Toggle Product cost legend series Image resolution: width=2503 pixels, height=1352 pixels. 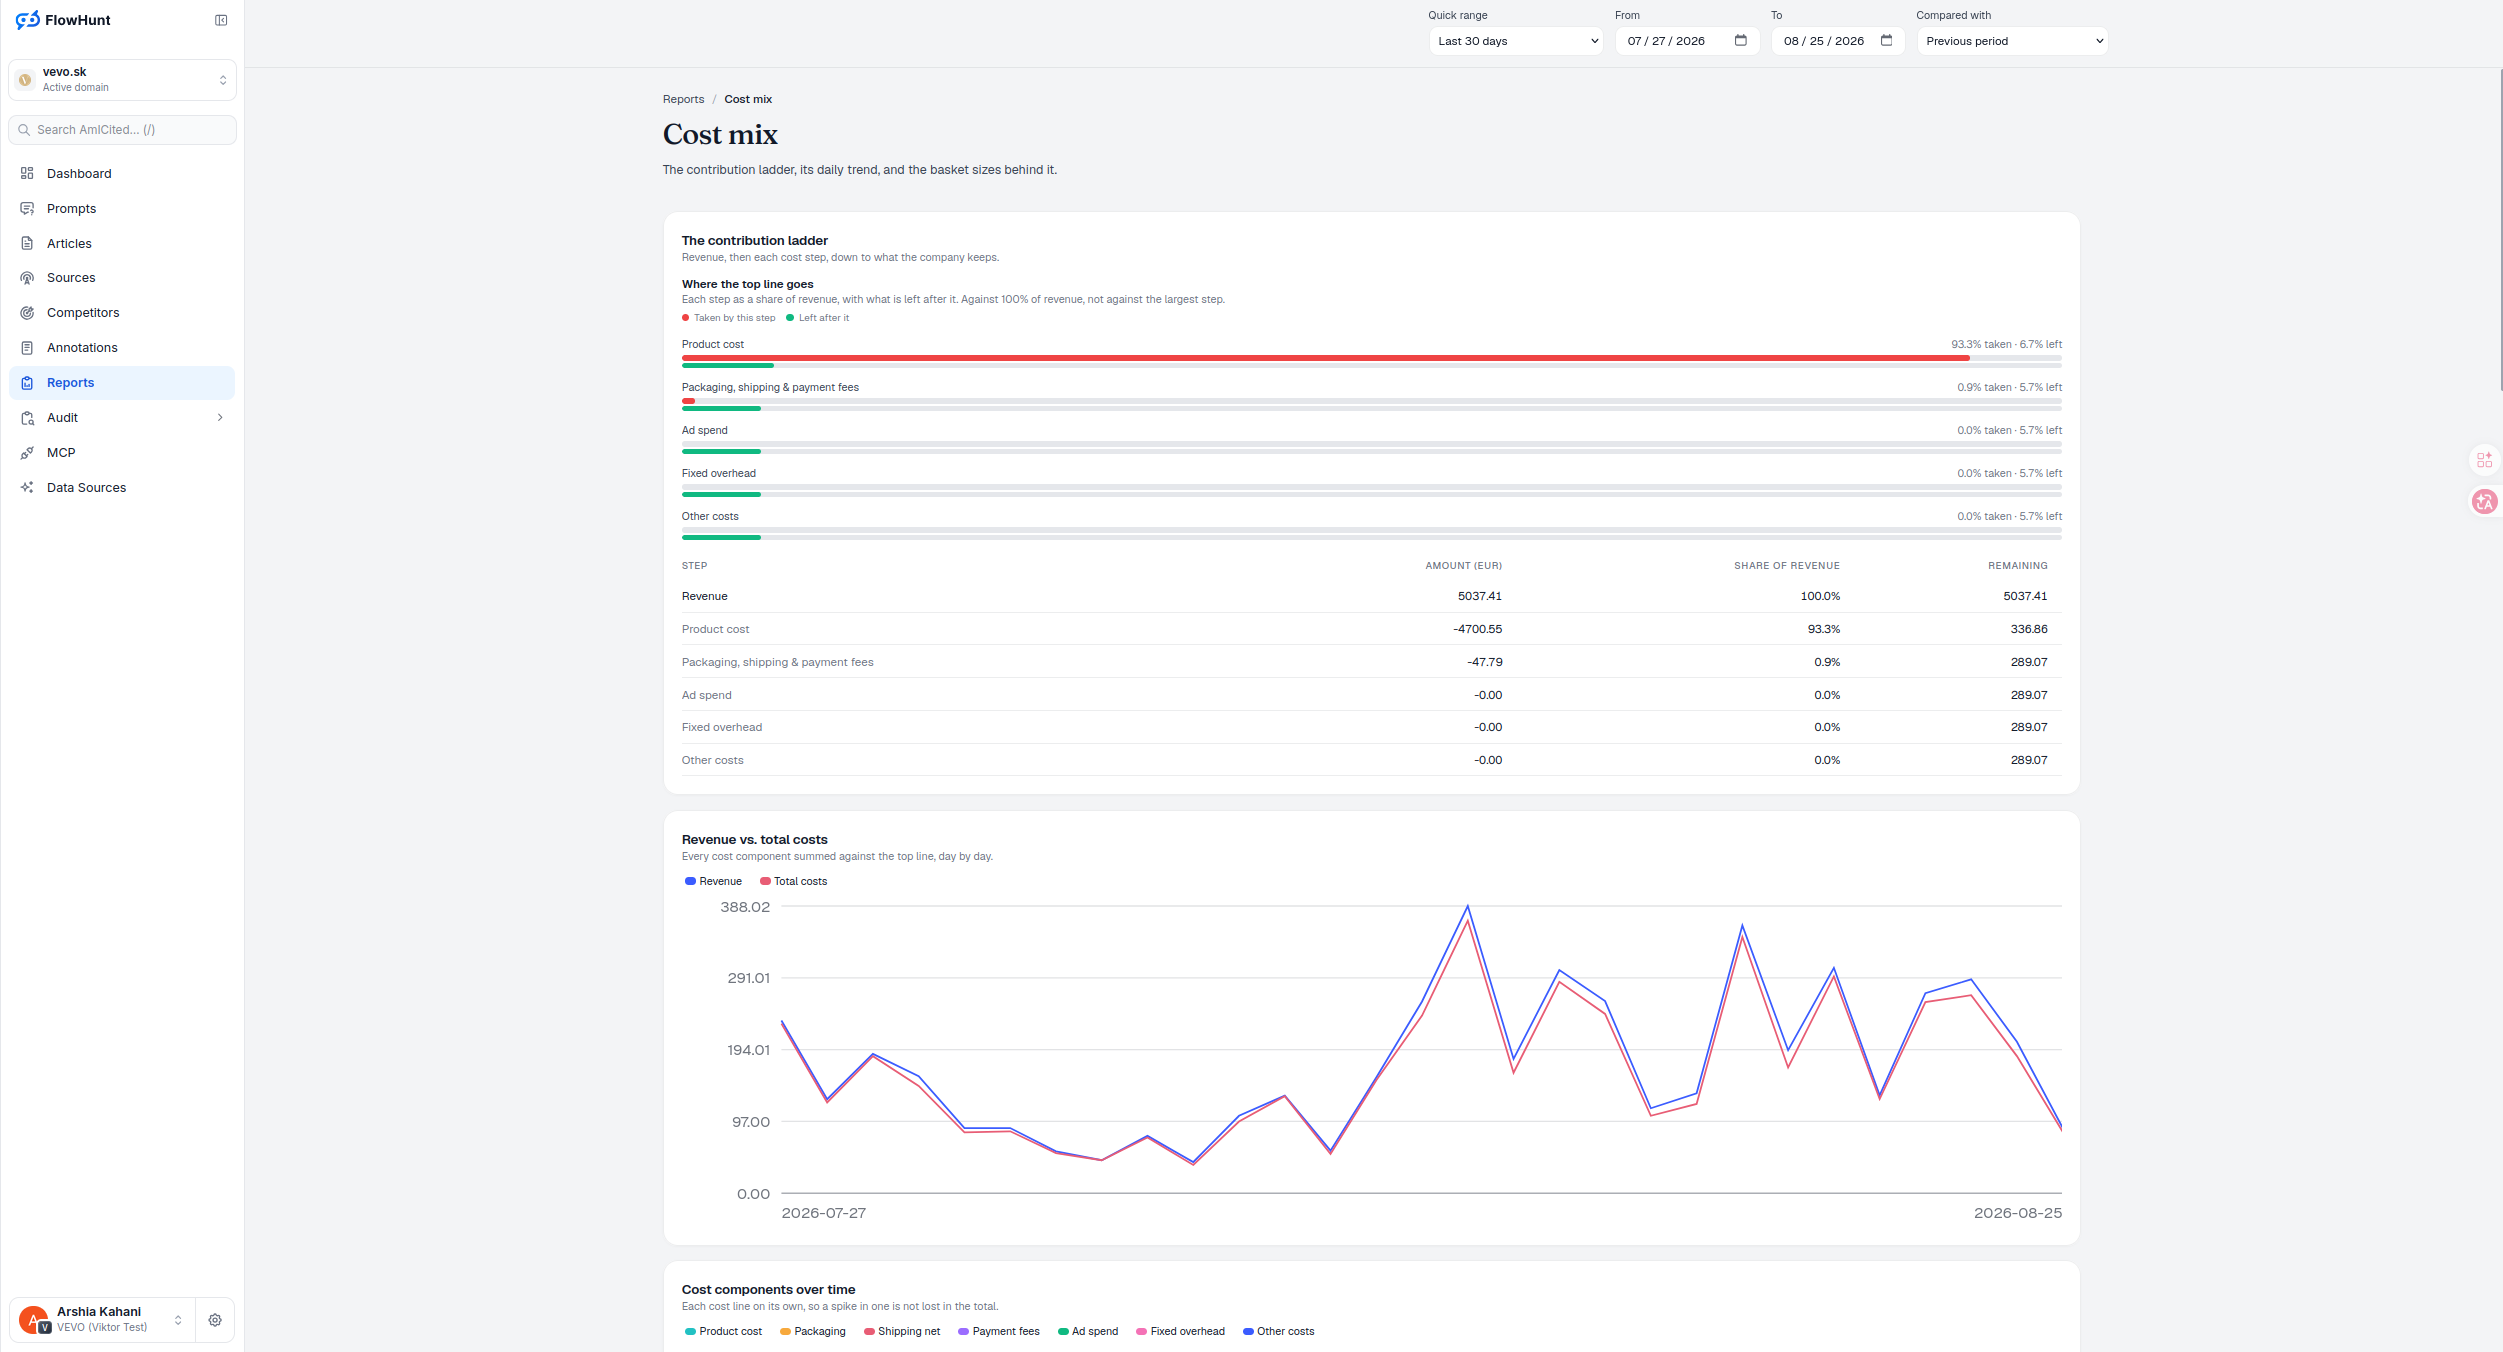coord(723,1332)
